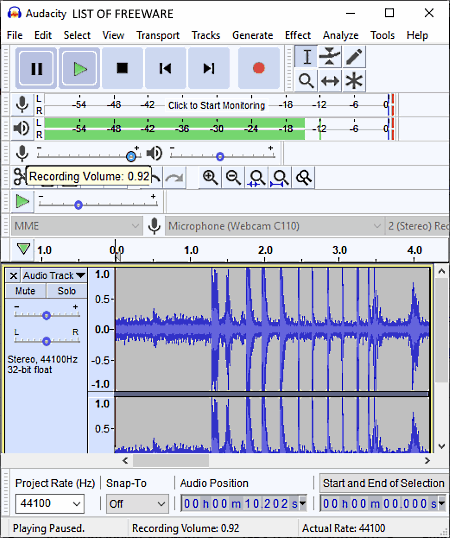
Task: Open the Start and End of Selection dropdown
Action: 383,483
